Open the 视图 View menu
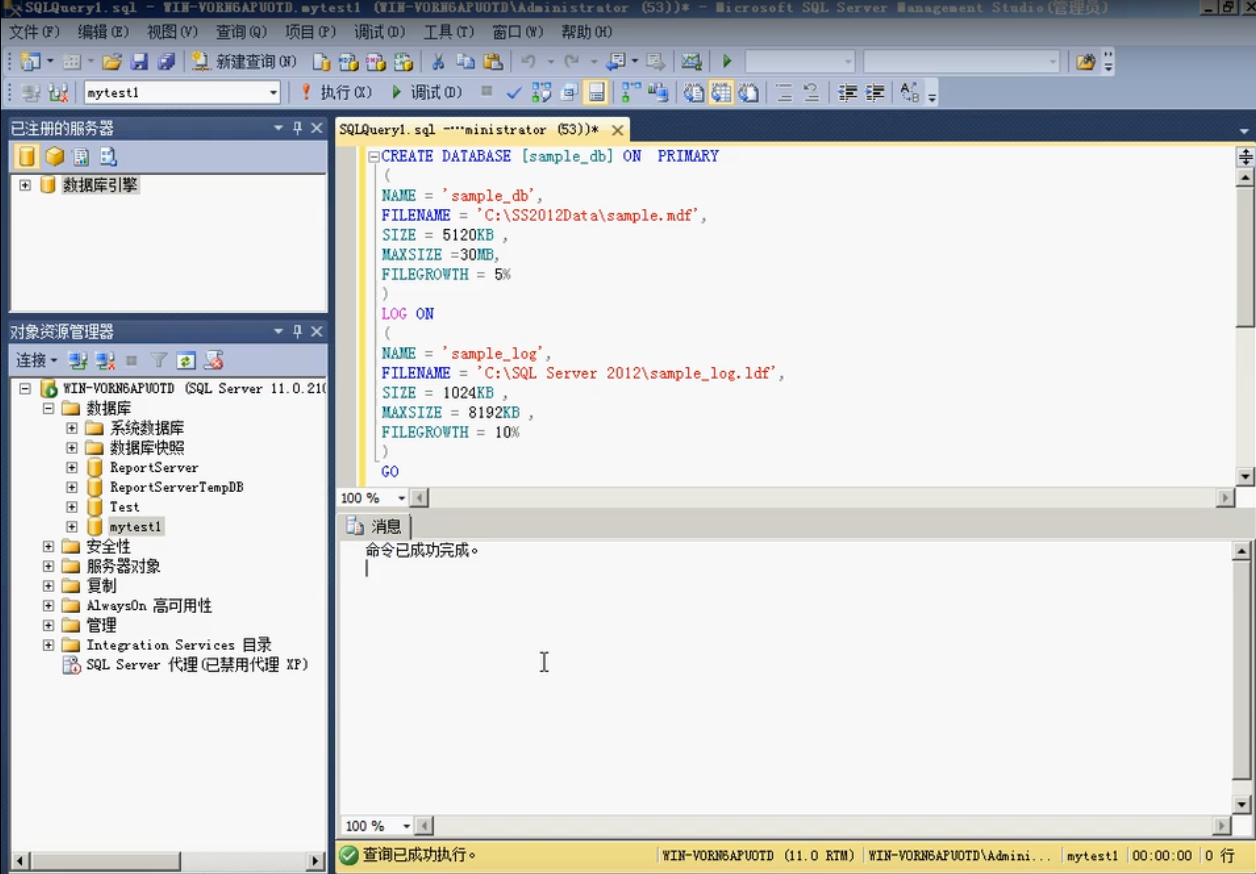Screen dimensions: 1256x874 [172, 32]
